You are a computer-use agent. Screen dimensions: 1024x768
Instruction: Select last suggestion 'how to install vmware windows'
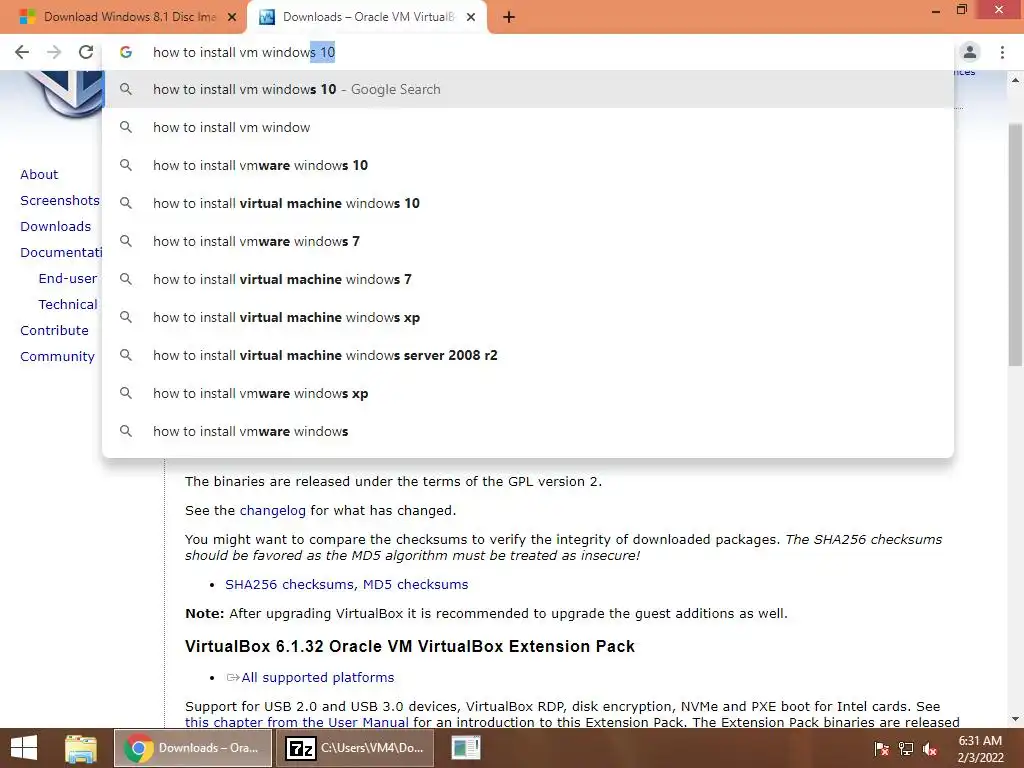click(528, 431)
